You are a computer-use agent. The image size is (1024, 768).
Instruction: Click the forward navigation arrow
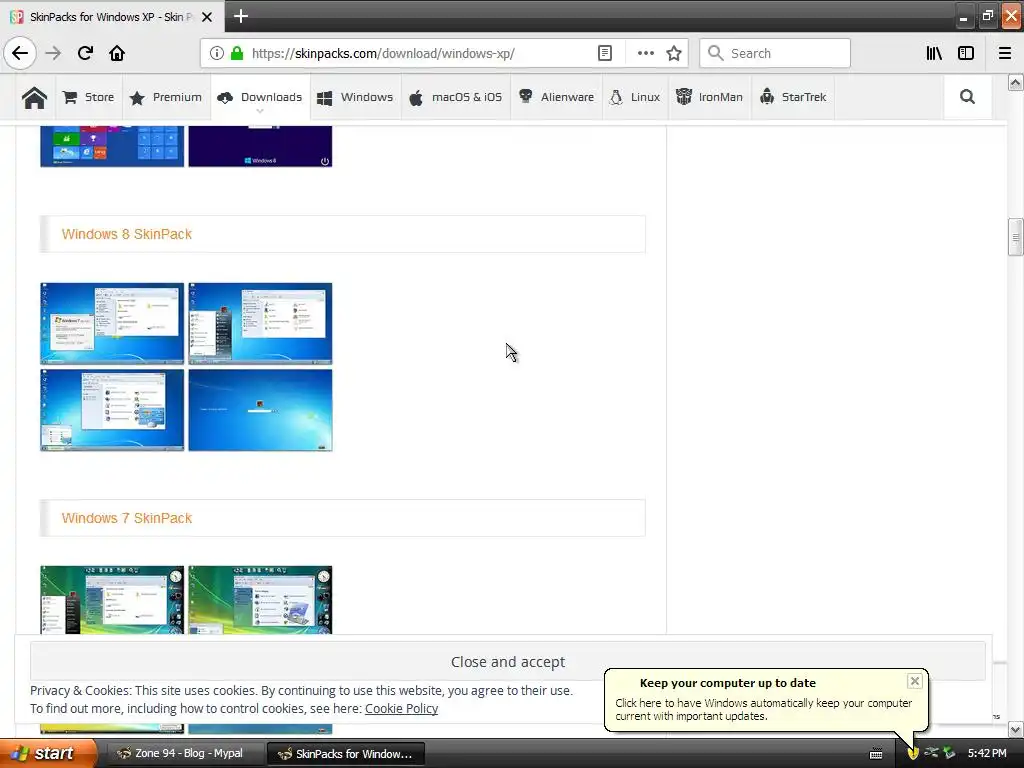[53, 53]
